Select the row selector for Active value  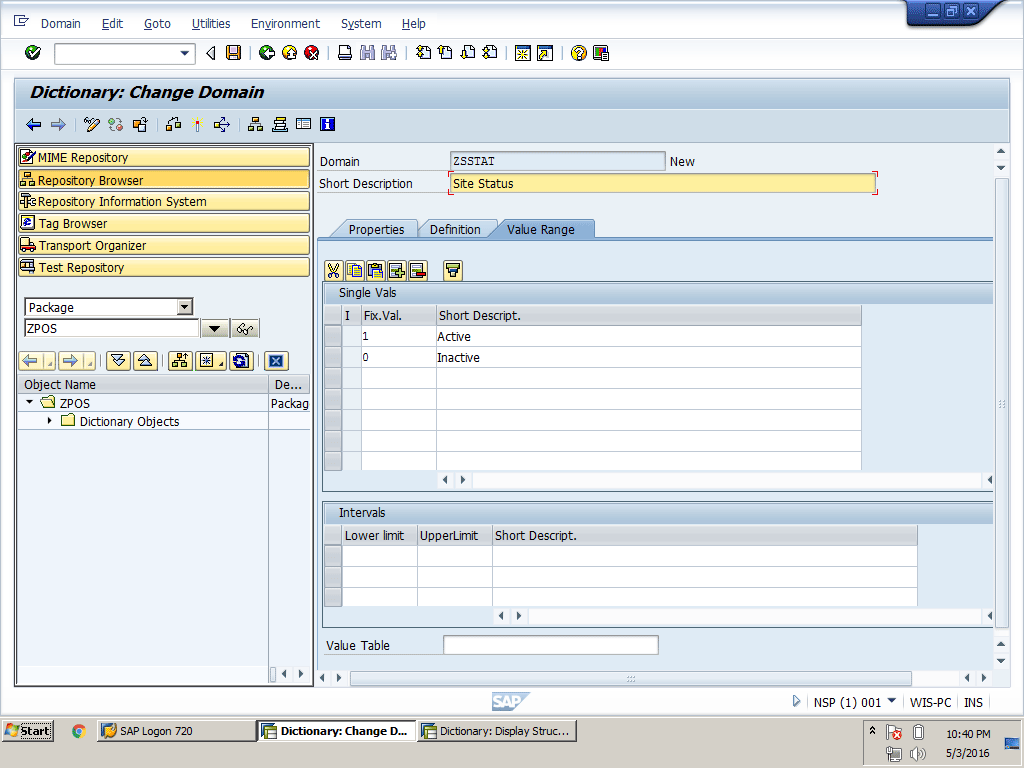tap(333, 337)
